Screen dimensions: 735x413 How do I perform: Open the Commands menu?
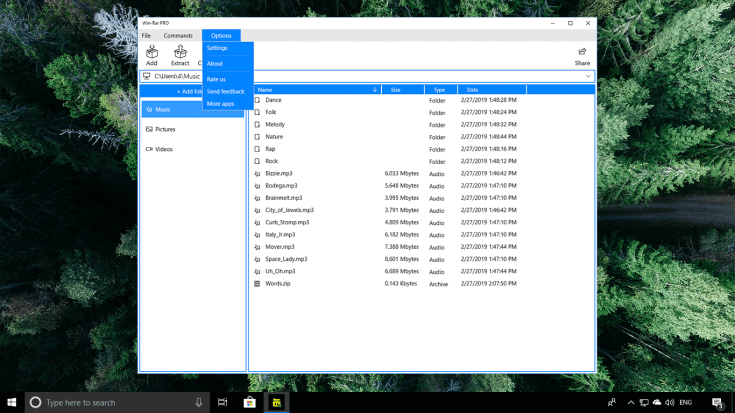tap(178, 35)
